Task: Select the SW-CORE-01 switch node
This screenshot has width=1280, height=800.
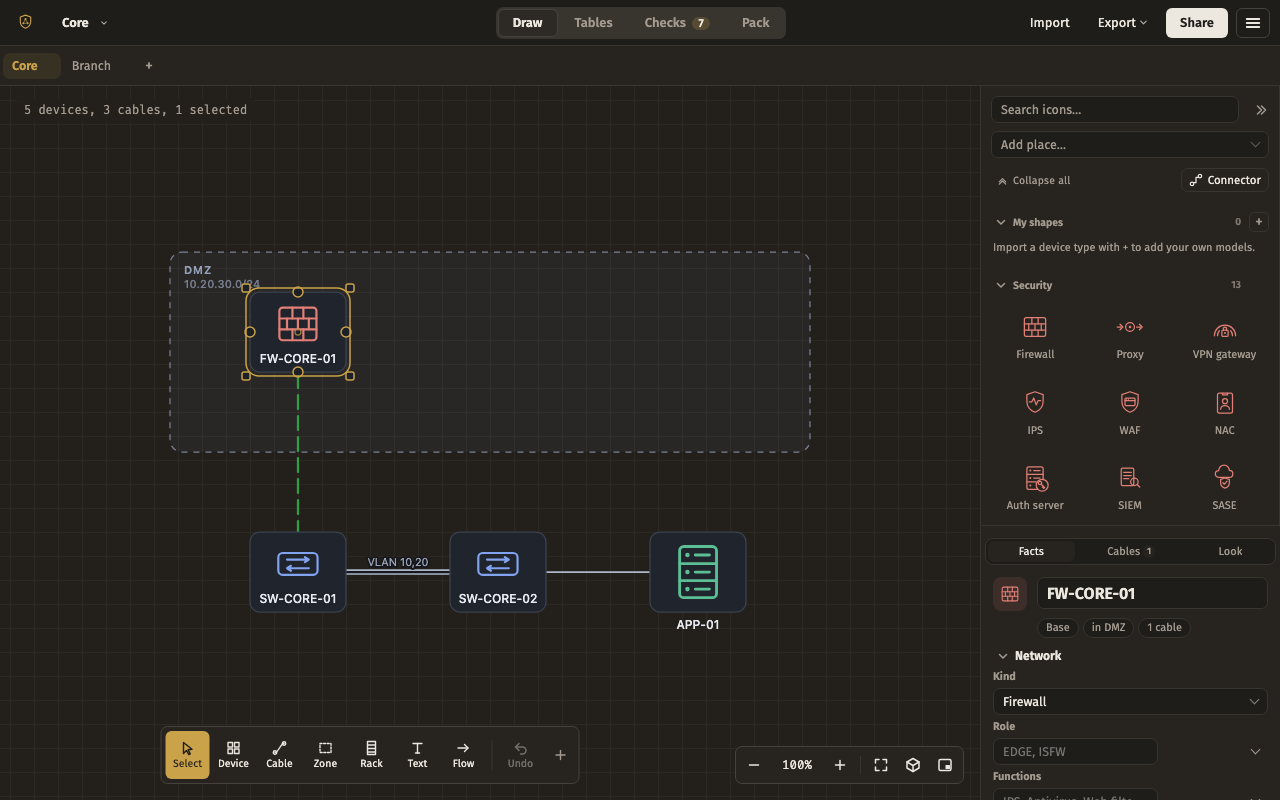Action: [298, 572]
